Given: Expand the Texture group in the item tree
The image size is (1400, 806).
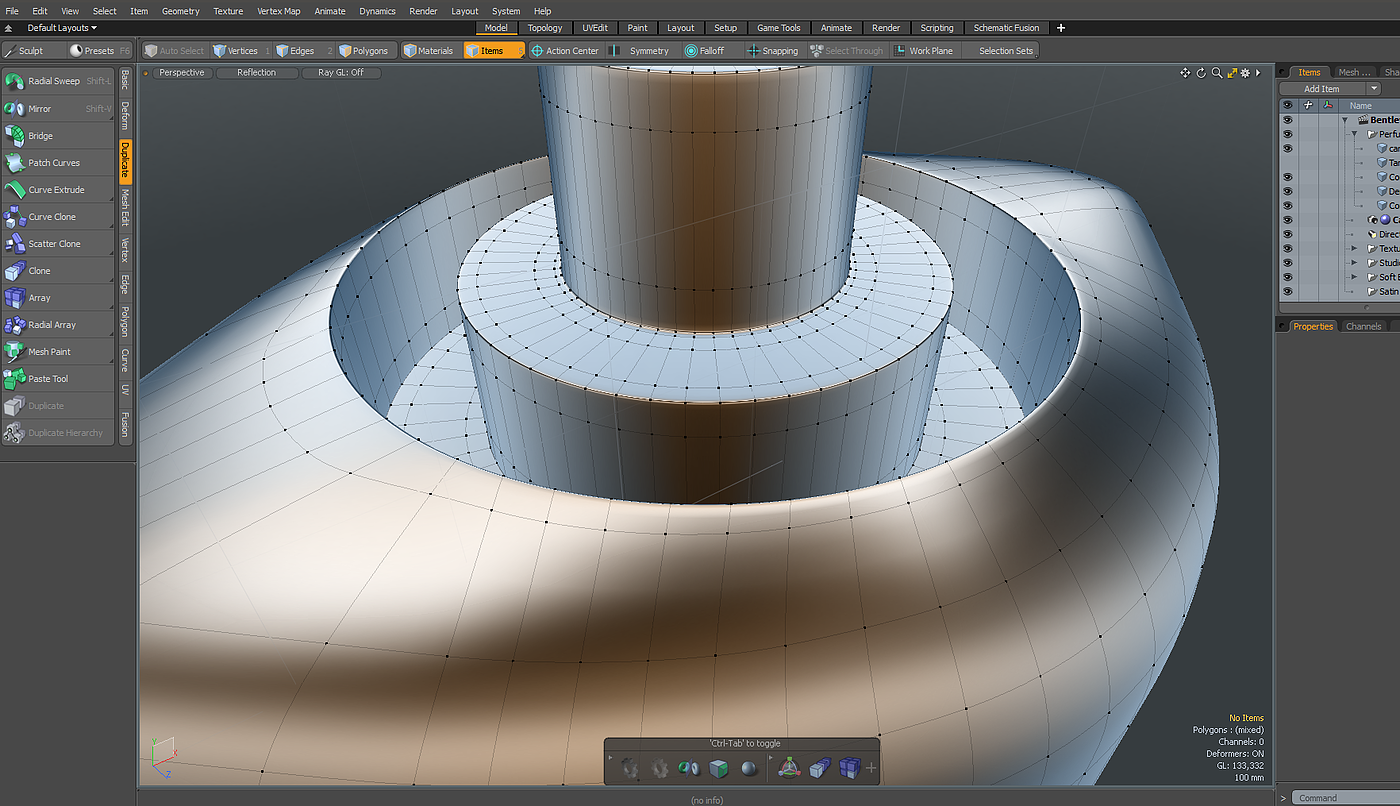Looking at the screenshot, I should click(x=1355, y=248).
